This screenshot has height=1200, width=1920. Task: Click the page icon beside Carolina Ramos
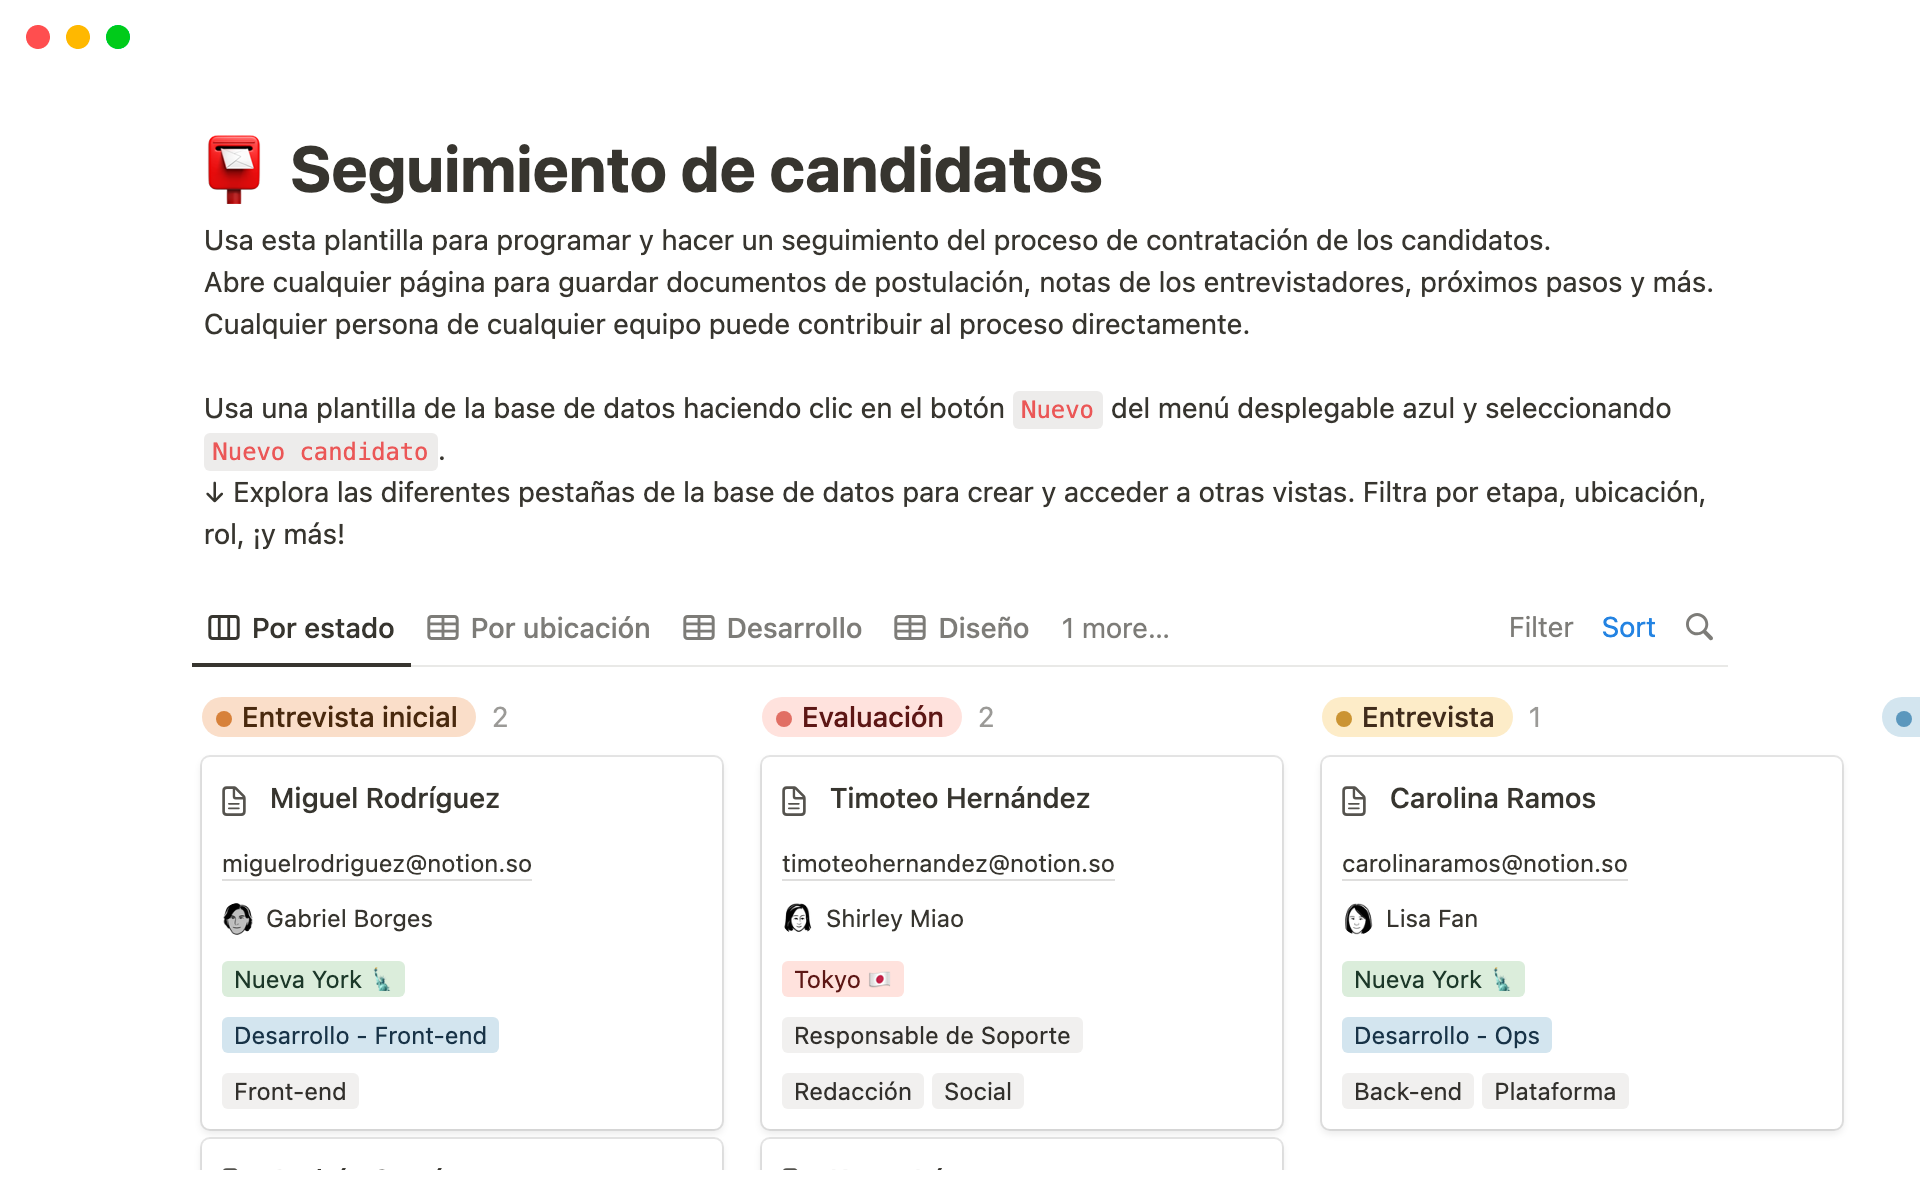pos(1354,800)
